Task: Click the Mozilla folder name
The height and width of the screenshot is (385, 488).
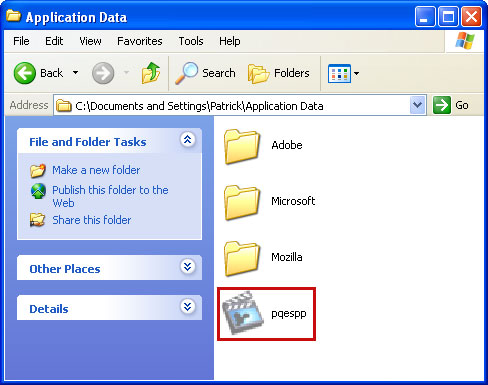Action: [x=287, y=257]
